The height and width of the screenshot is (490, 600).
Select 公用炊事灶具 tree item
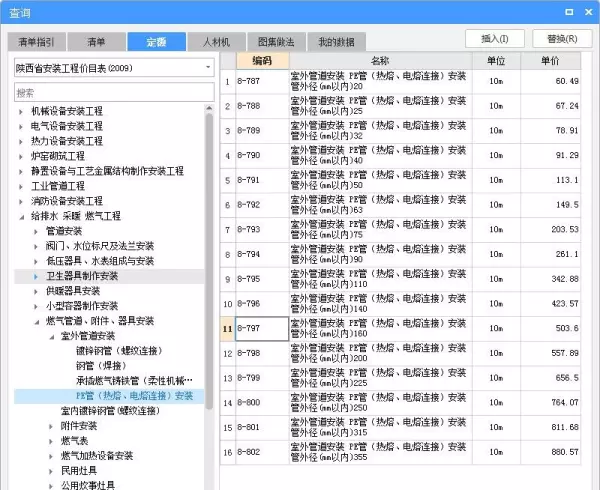[x=88, y=485]
